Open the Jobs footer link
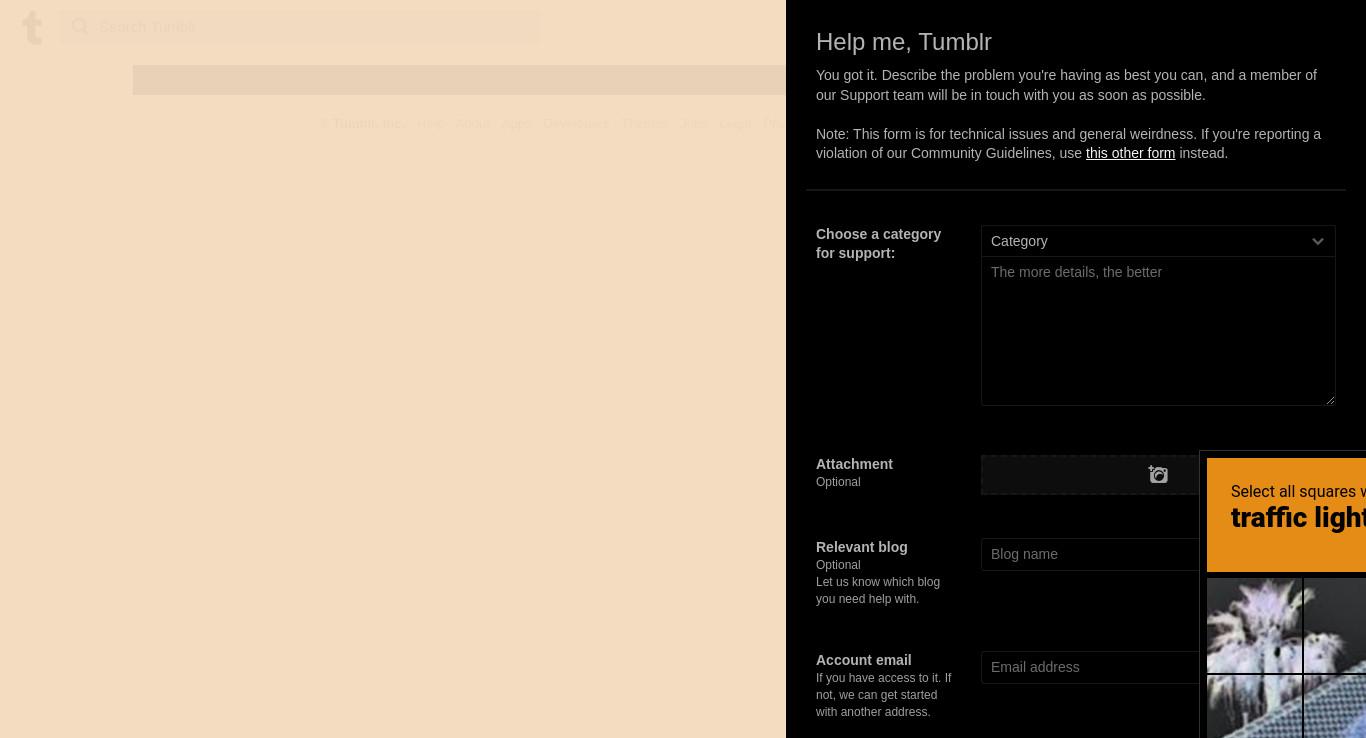This screenshot has height=738, width=1366. [694, 124]
